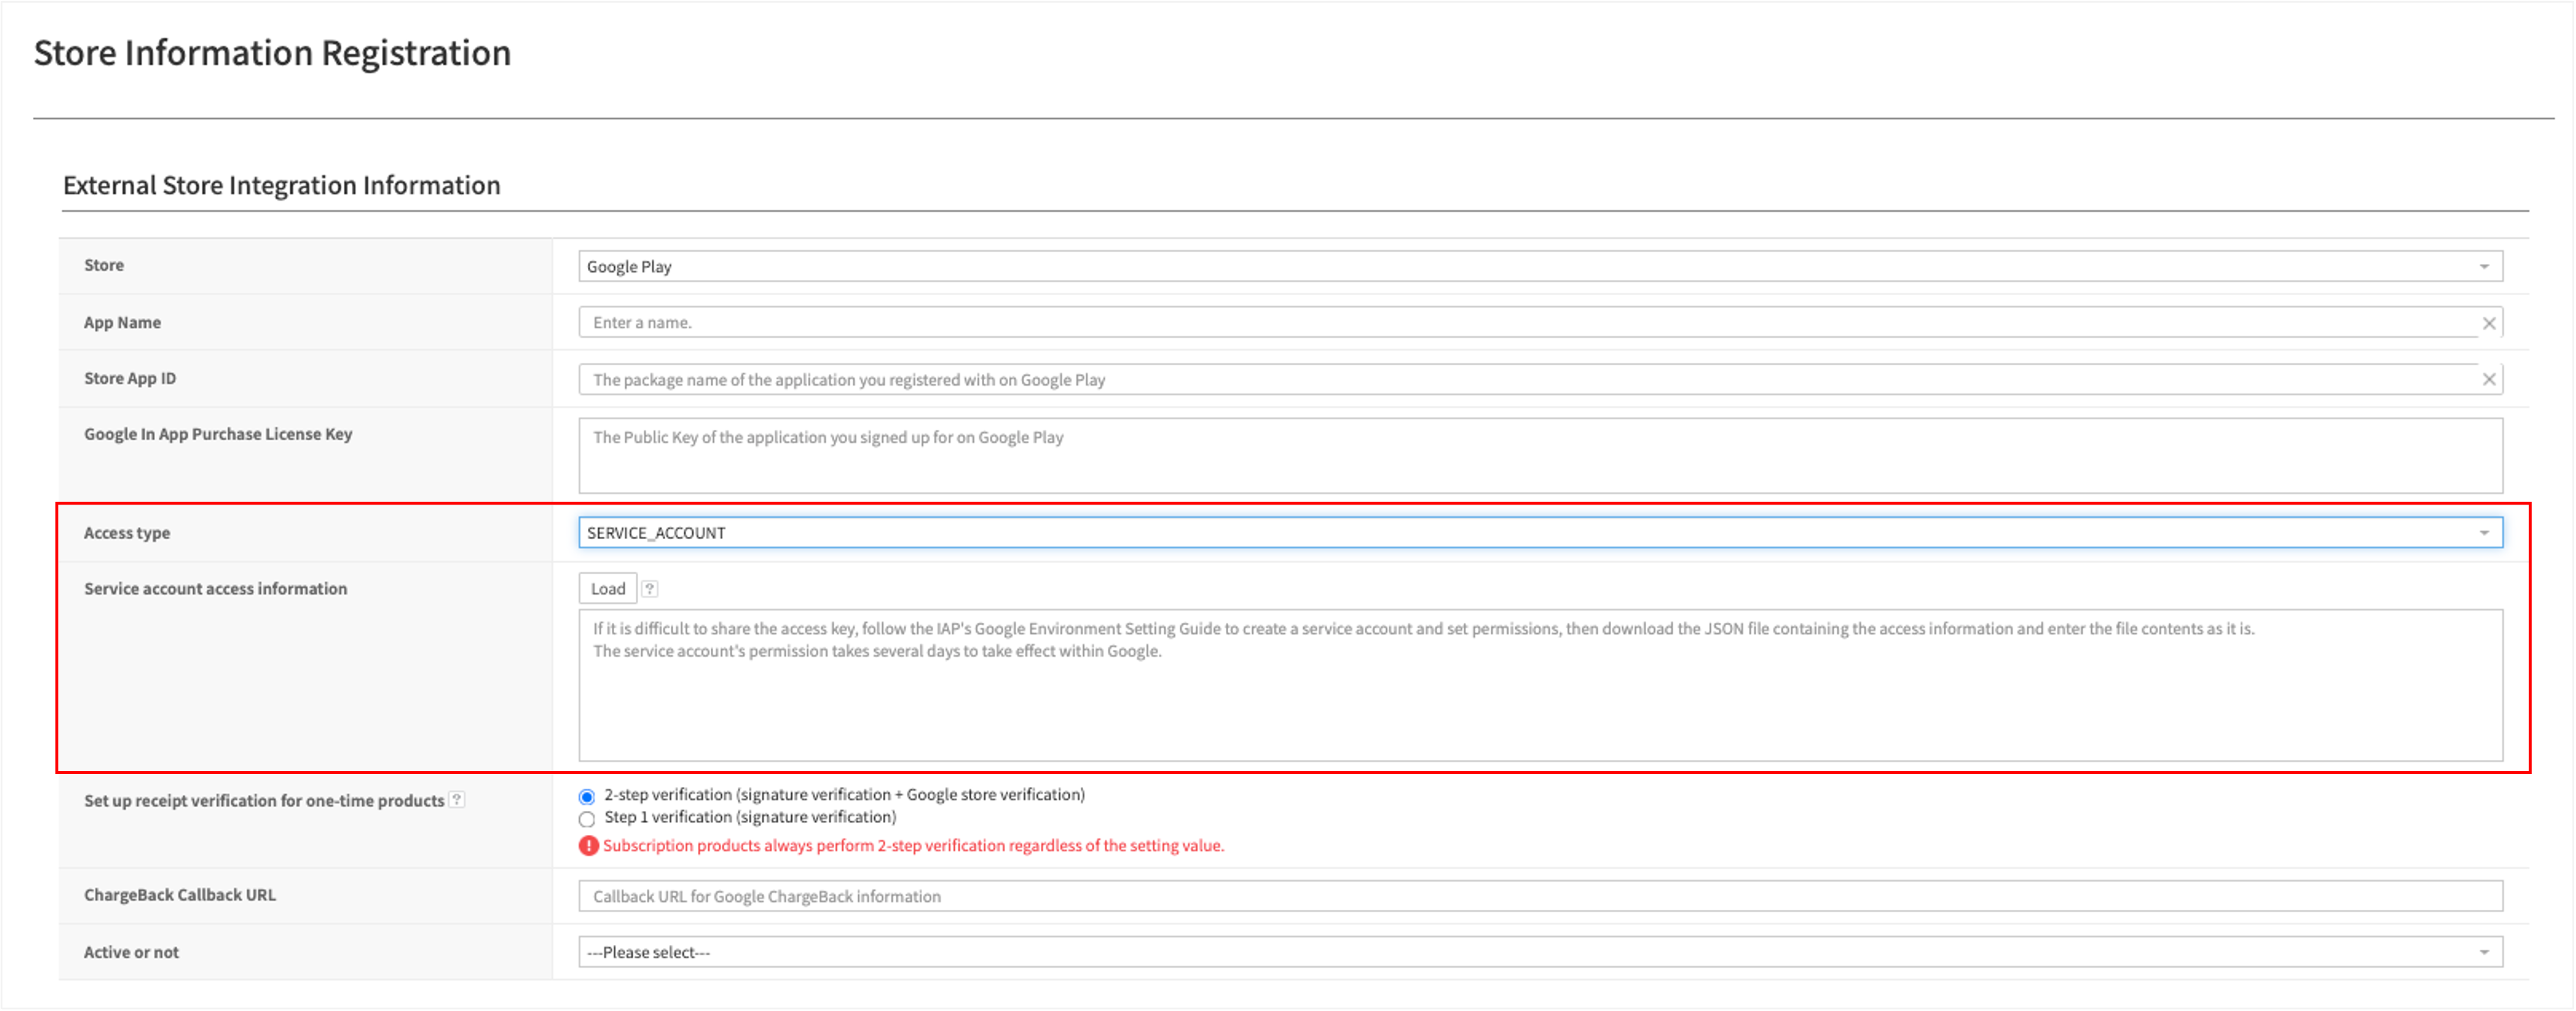
Task: Focus the ChargeBack Callback URL field
Action: [x=1540, y=897]
